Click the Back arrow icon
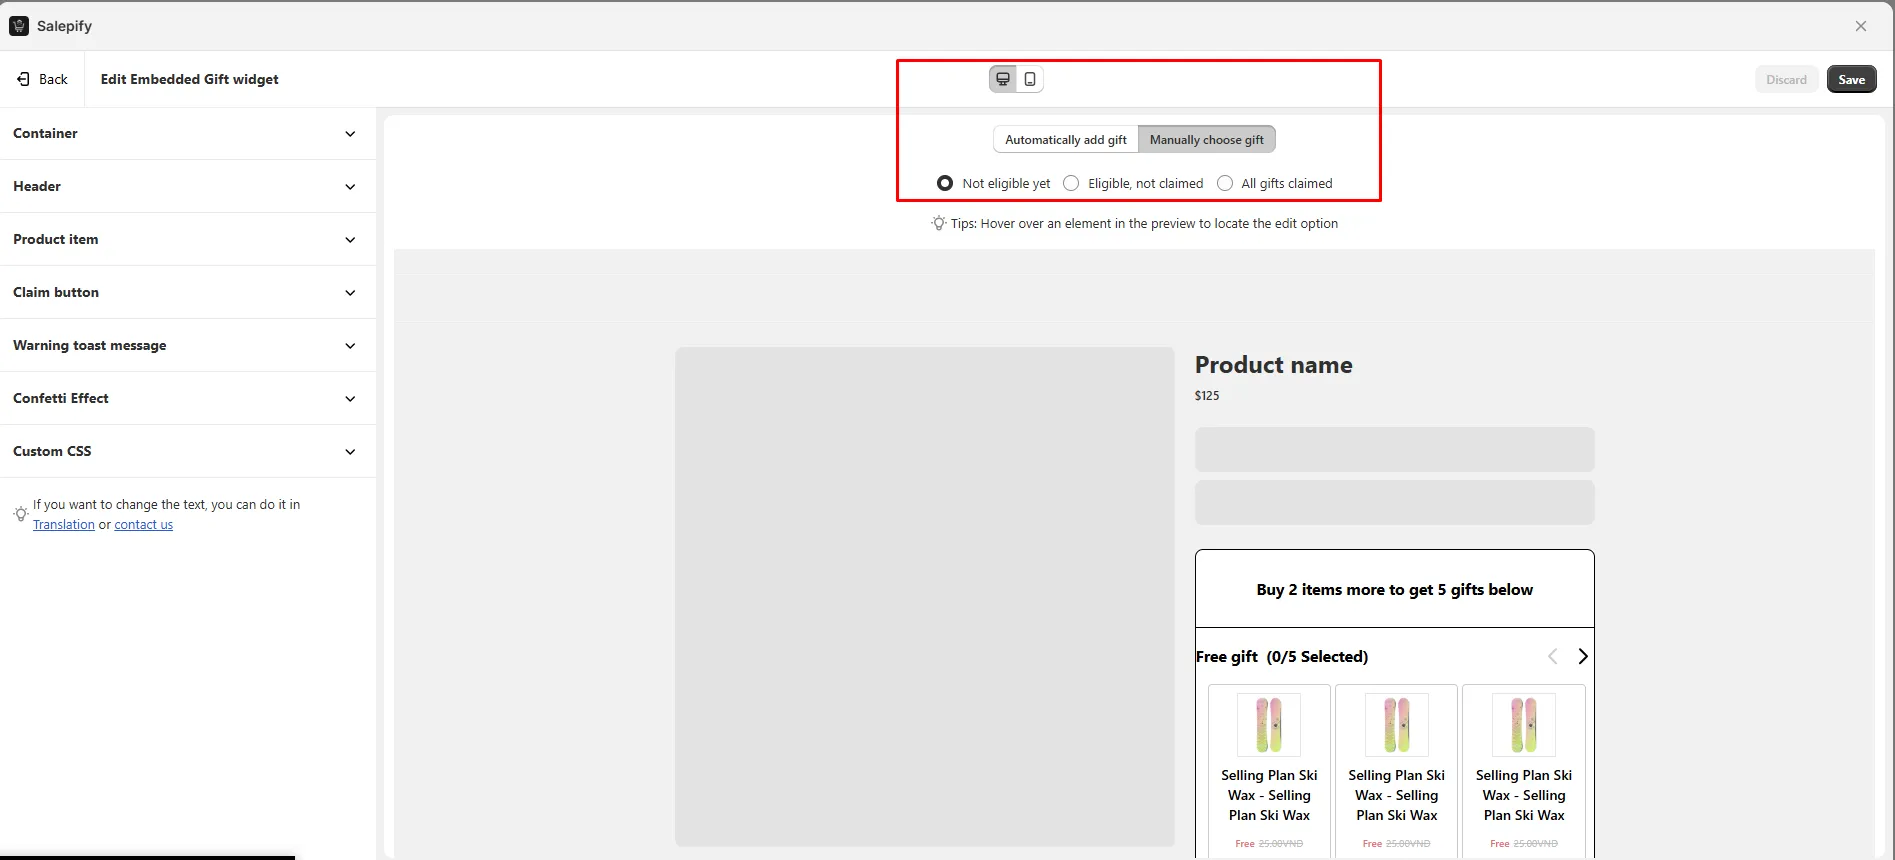1895x860 pixels. tap(23, 79)
